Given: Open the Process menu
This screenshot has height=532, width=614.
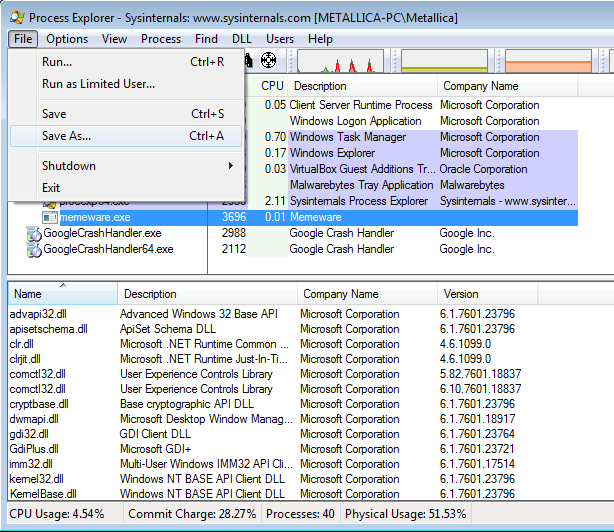Looking at the screenshot, I should click(x=161, y=39).
